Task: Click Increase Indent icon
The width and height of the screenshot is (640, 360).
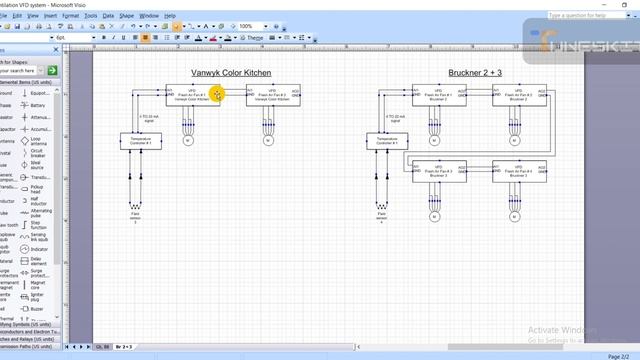Action: (x=187, y=38)
